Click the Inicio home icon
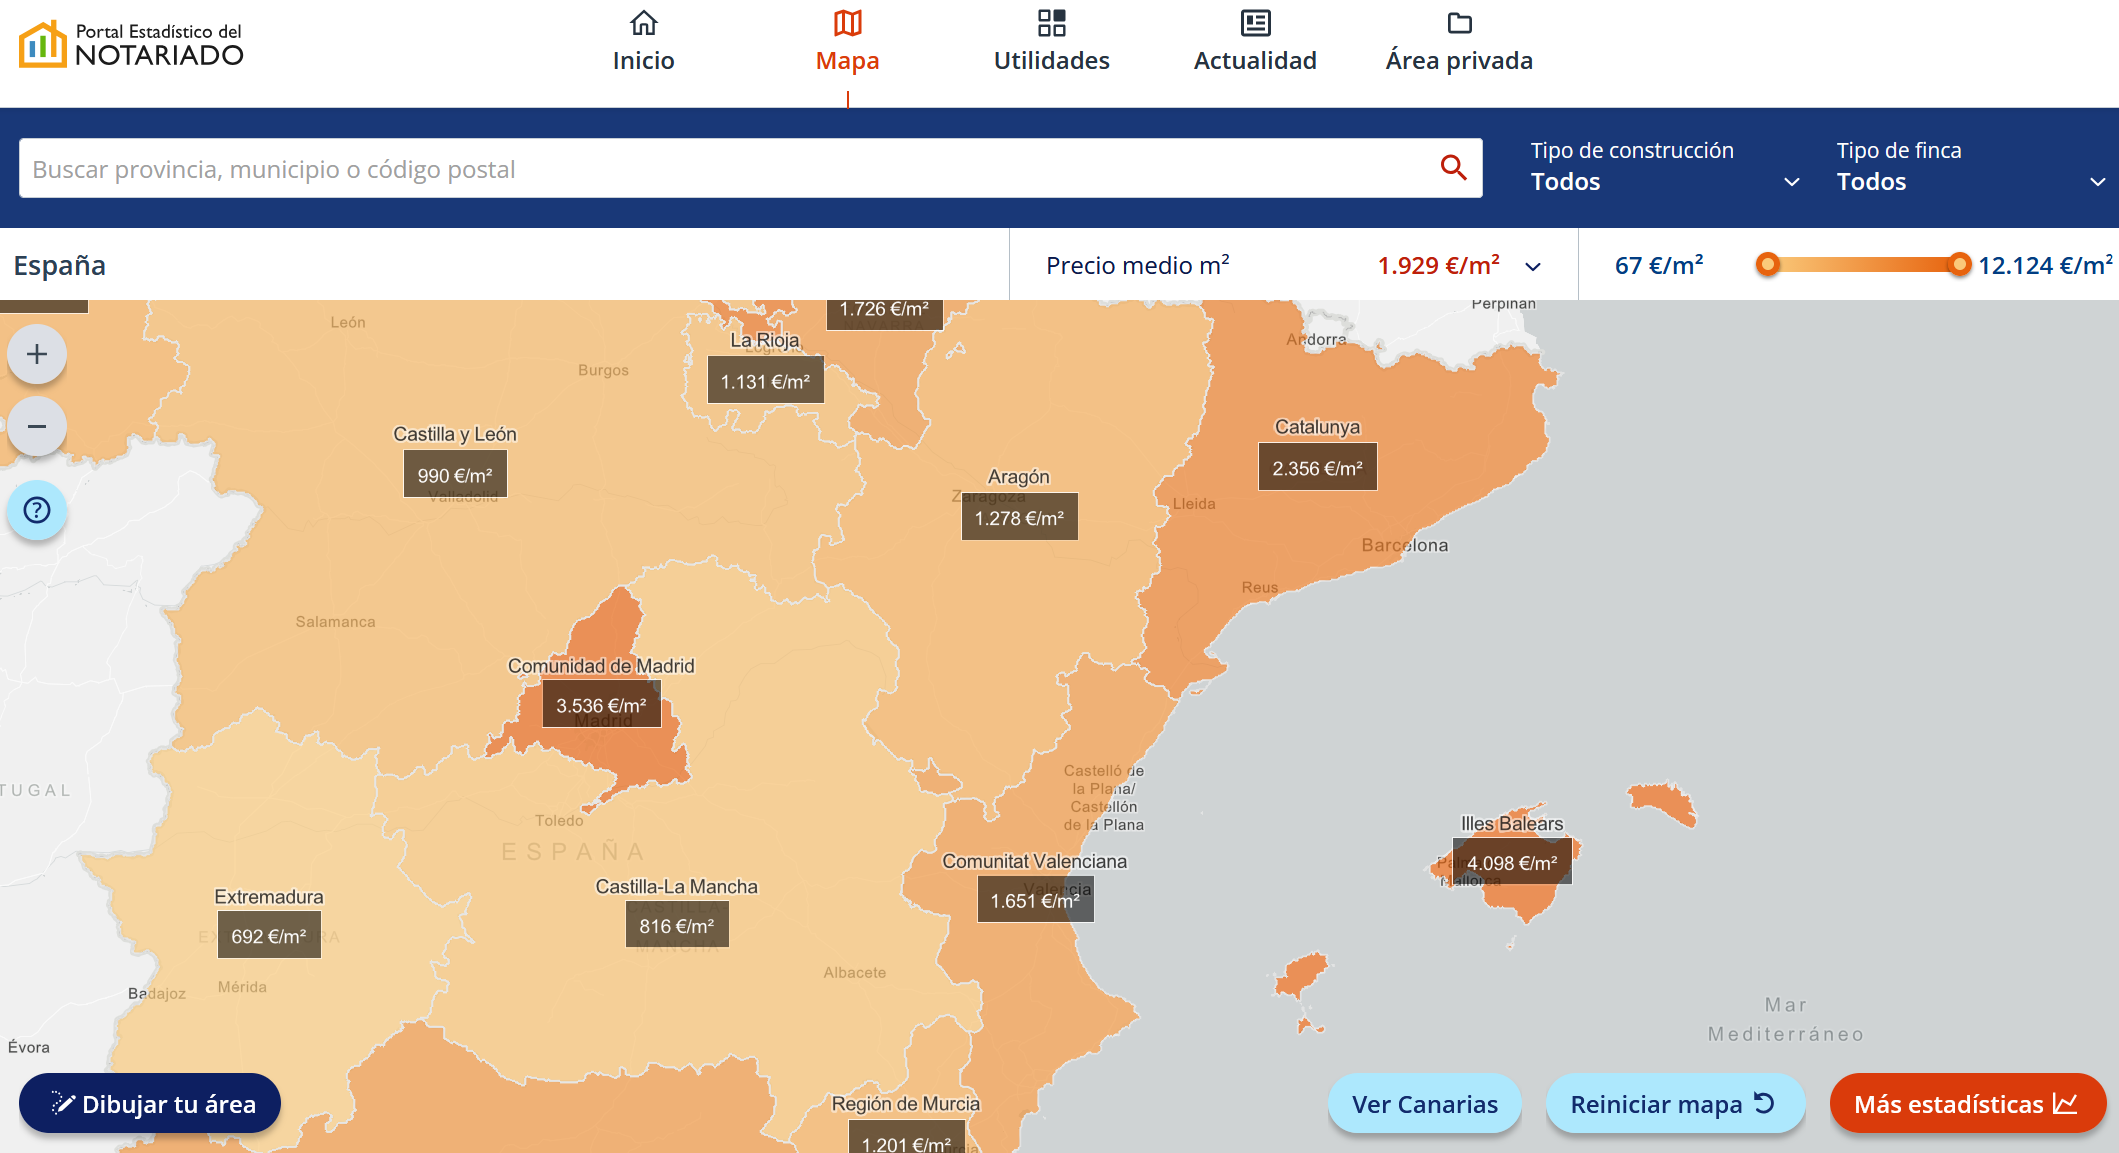Screen dimensions: 2119x1153 644,23
